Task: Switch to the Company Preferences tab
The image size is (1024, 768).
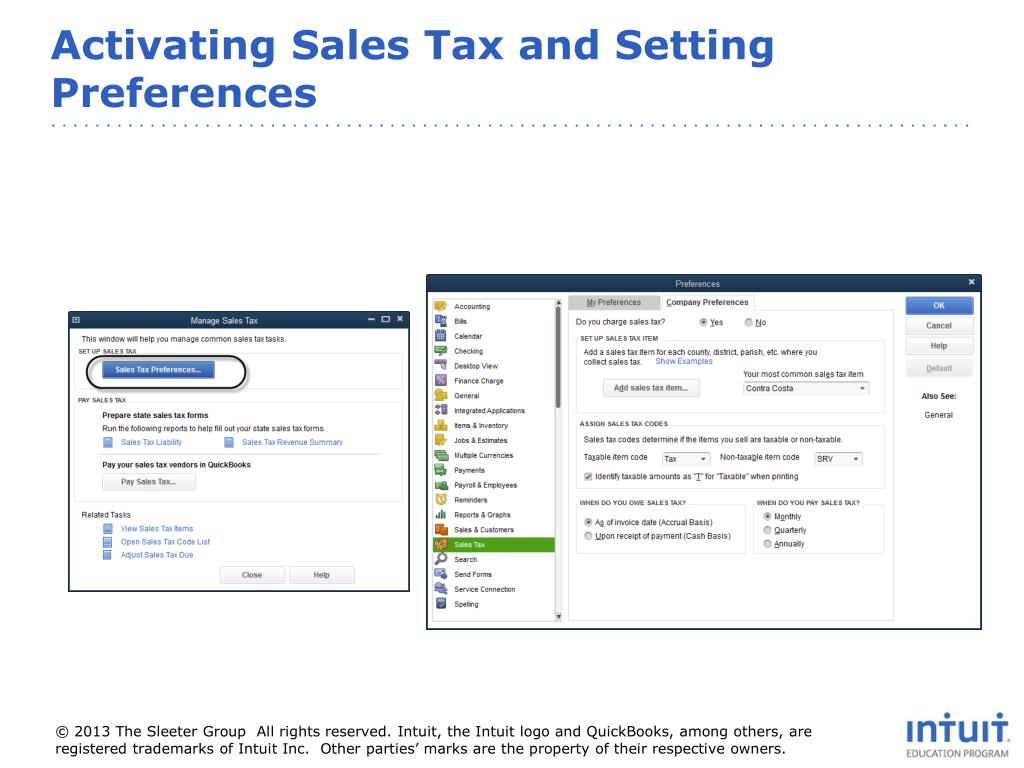Action: click(707, 302)
